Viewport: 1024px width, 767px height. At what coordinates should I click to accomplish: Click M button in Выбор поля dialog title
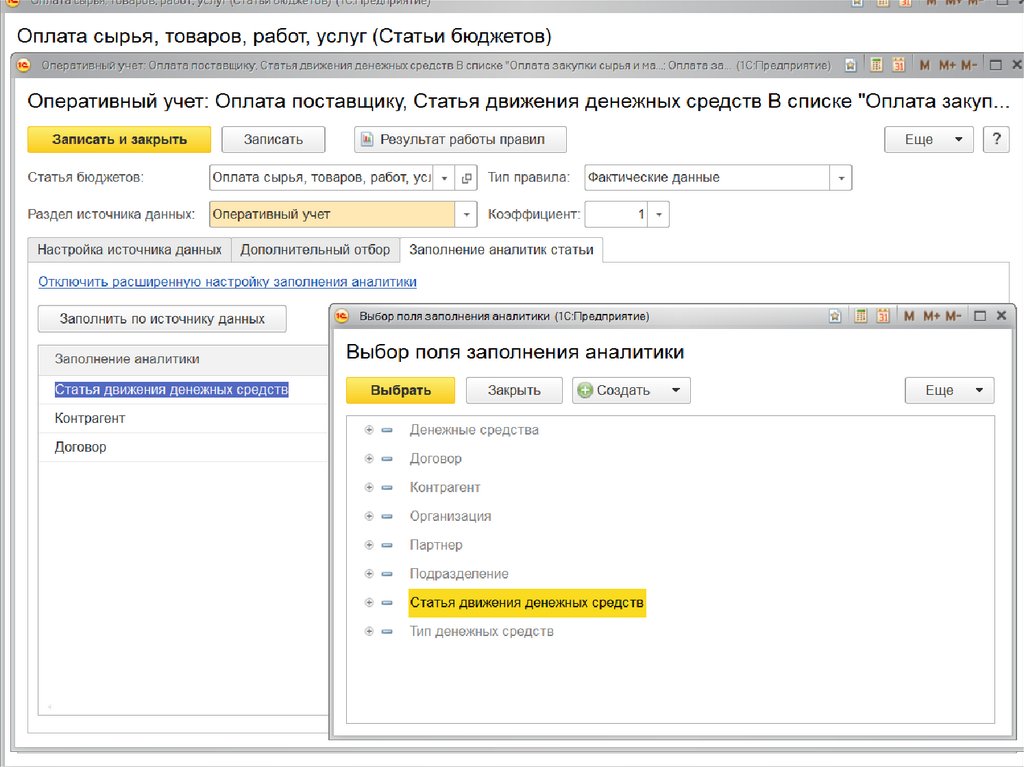[908, 316]
